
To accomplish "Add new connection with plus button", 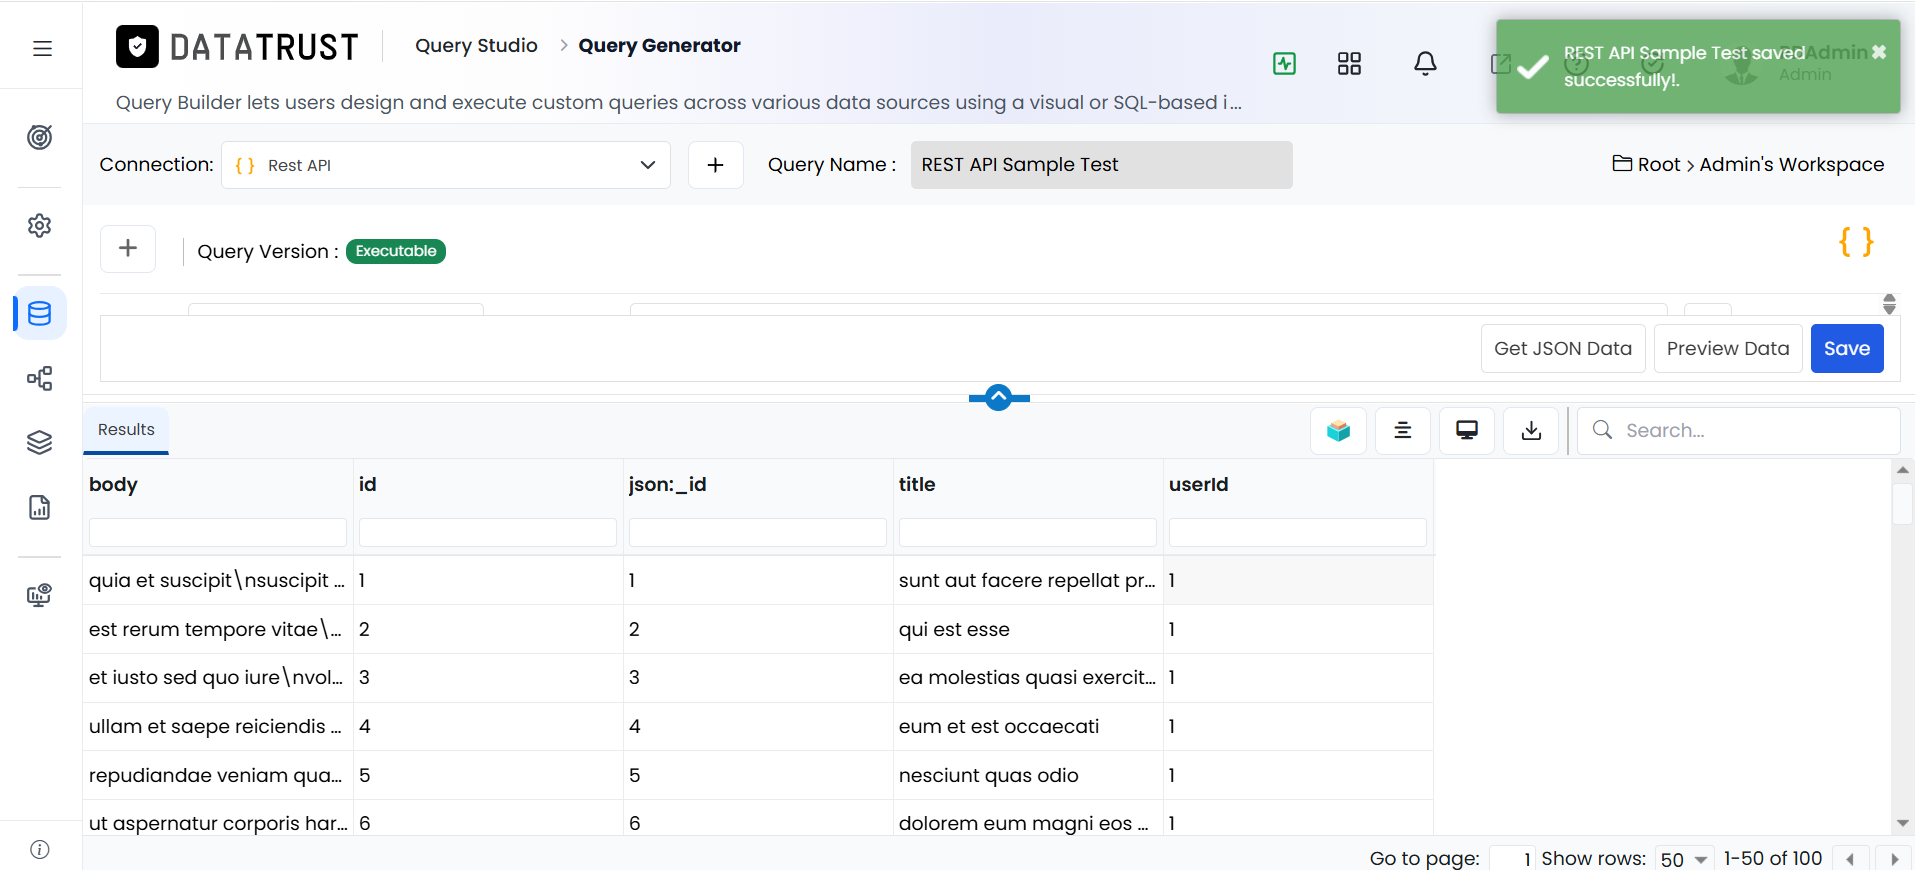I will [x=716, y=165].
